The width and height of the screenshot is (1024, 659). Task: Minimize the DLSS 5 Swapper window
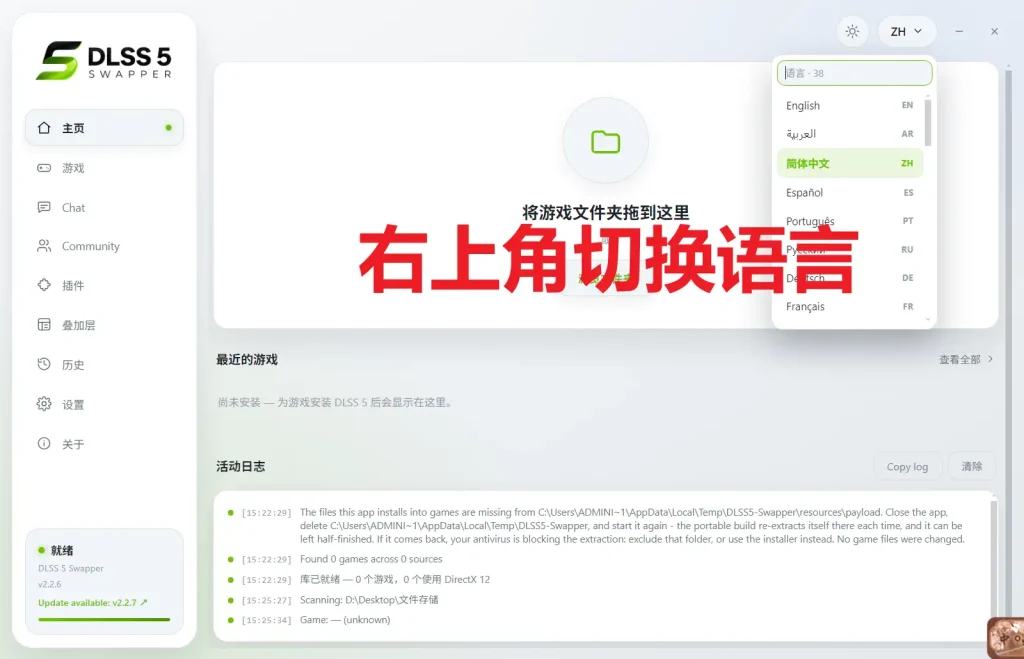[959, 31]
